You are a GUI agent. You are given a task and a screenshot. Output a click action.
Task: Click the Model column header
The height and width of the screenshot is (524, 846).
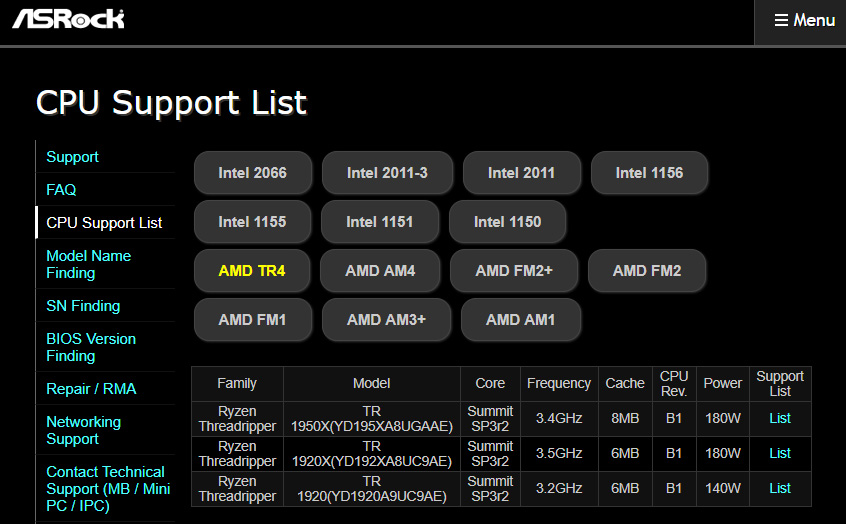tap(372, 384)
